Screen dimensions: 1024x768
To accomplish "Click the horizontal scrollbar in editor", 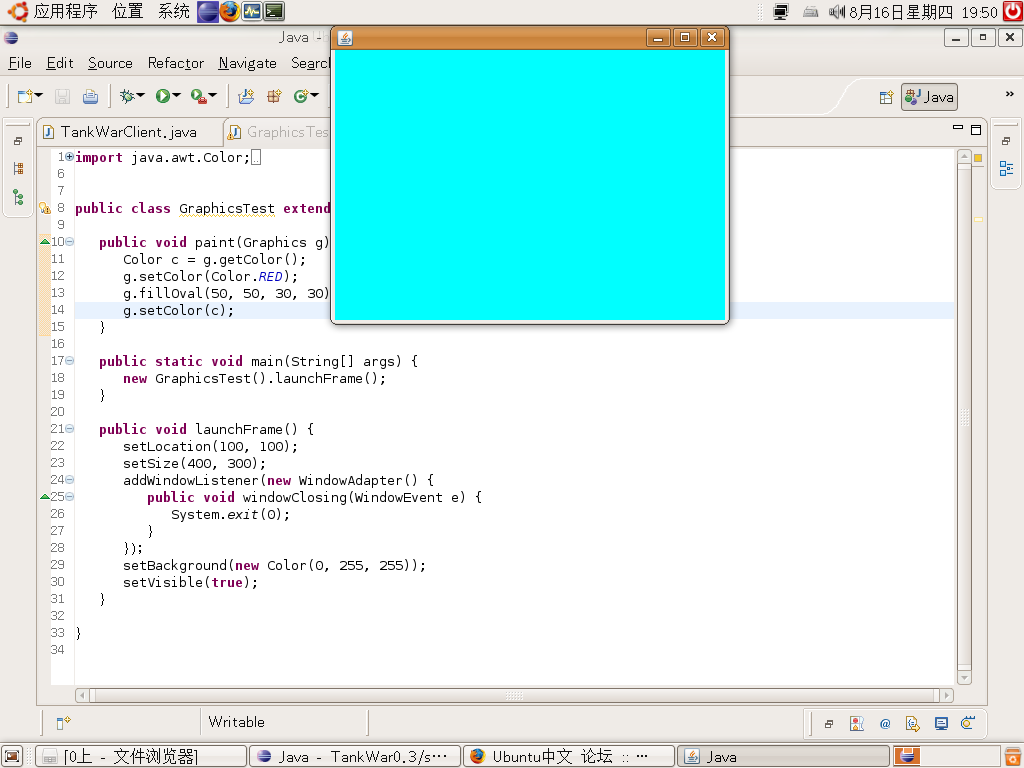I will click(x=515, y=696).
